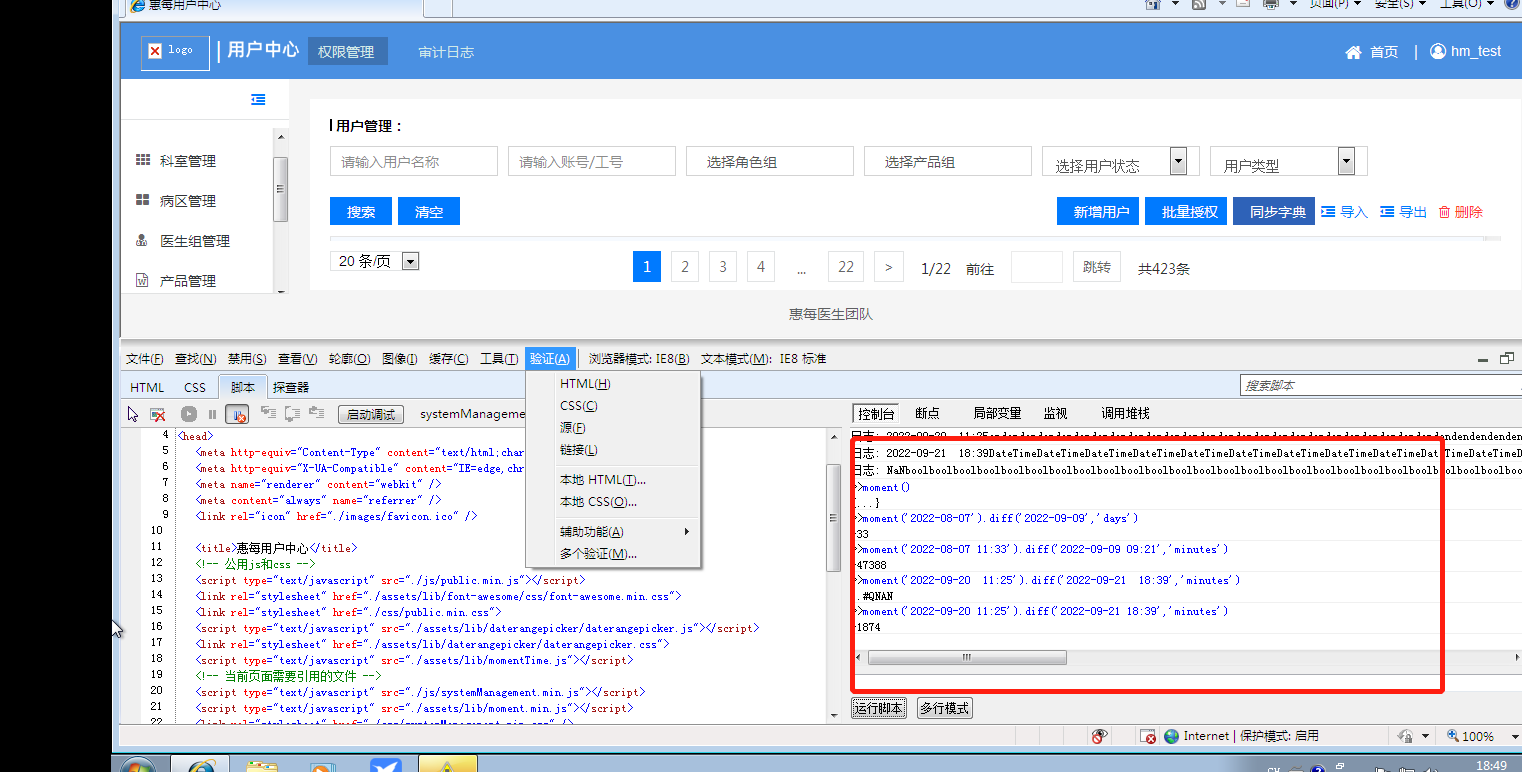
Task: Click the 导入 import icon
Action: pos(1328,212)
